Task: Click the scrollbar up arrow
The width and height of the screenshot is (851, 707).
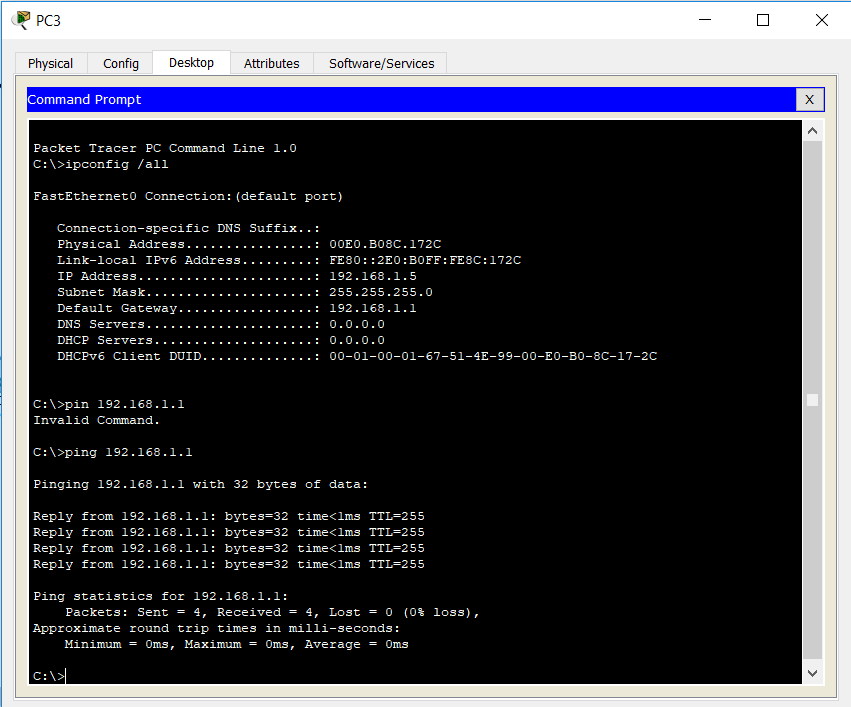Action: click(x=812, y=129)
